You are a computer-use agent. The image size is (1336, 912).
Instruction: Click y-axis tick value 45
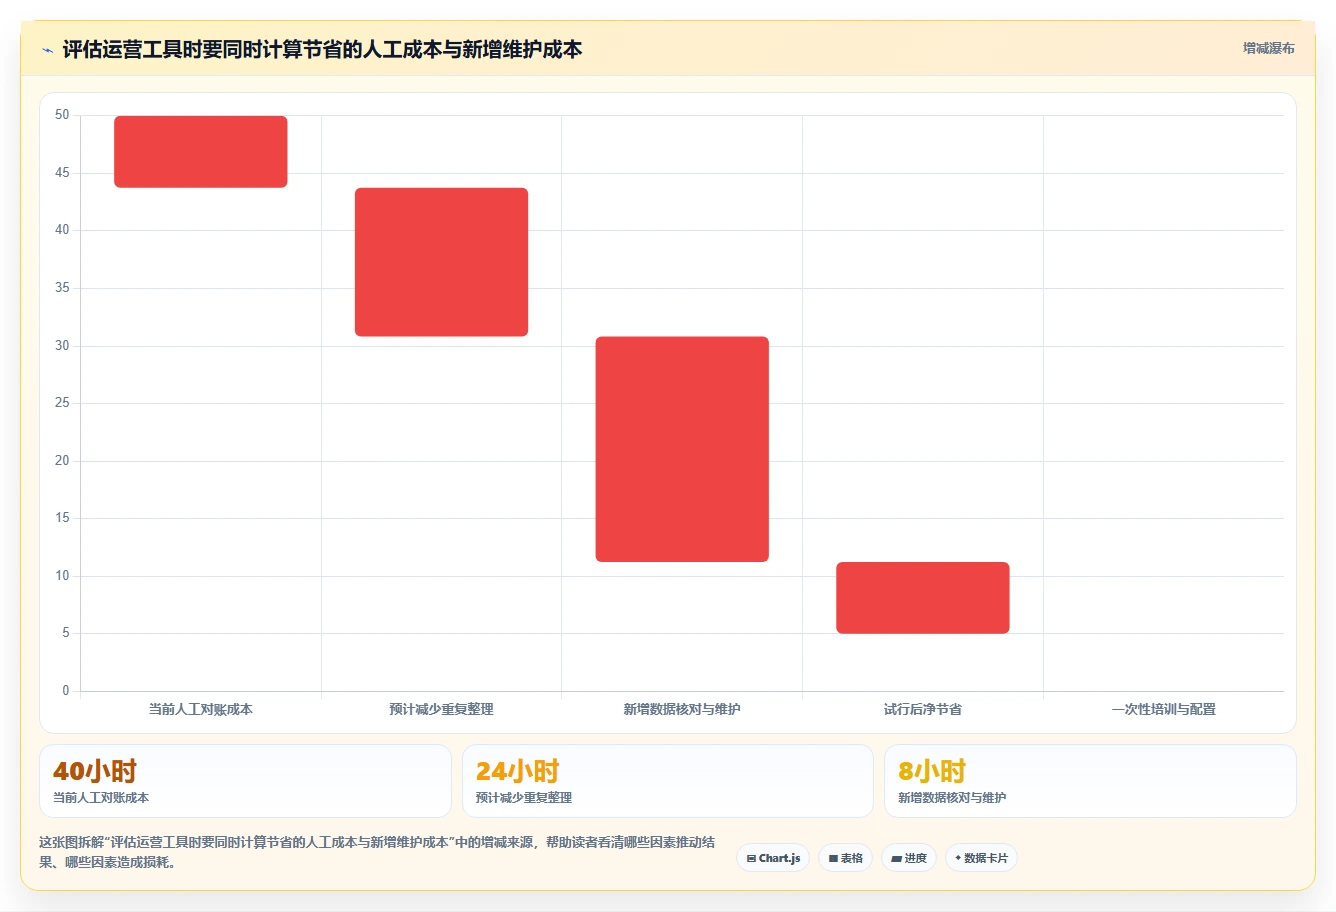click(x=62, y=173)
